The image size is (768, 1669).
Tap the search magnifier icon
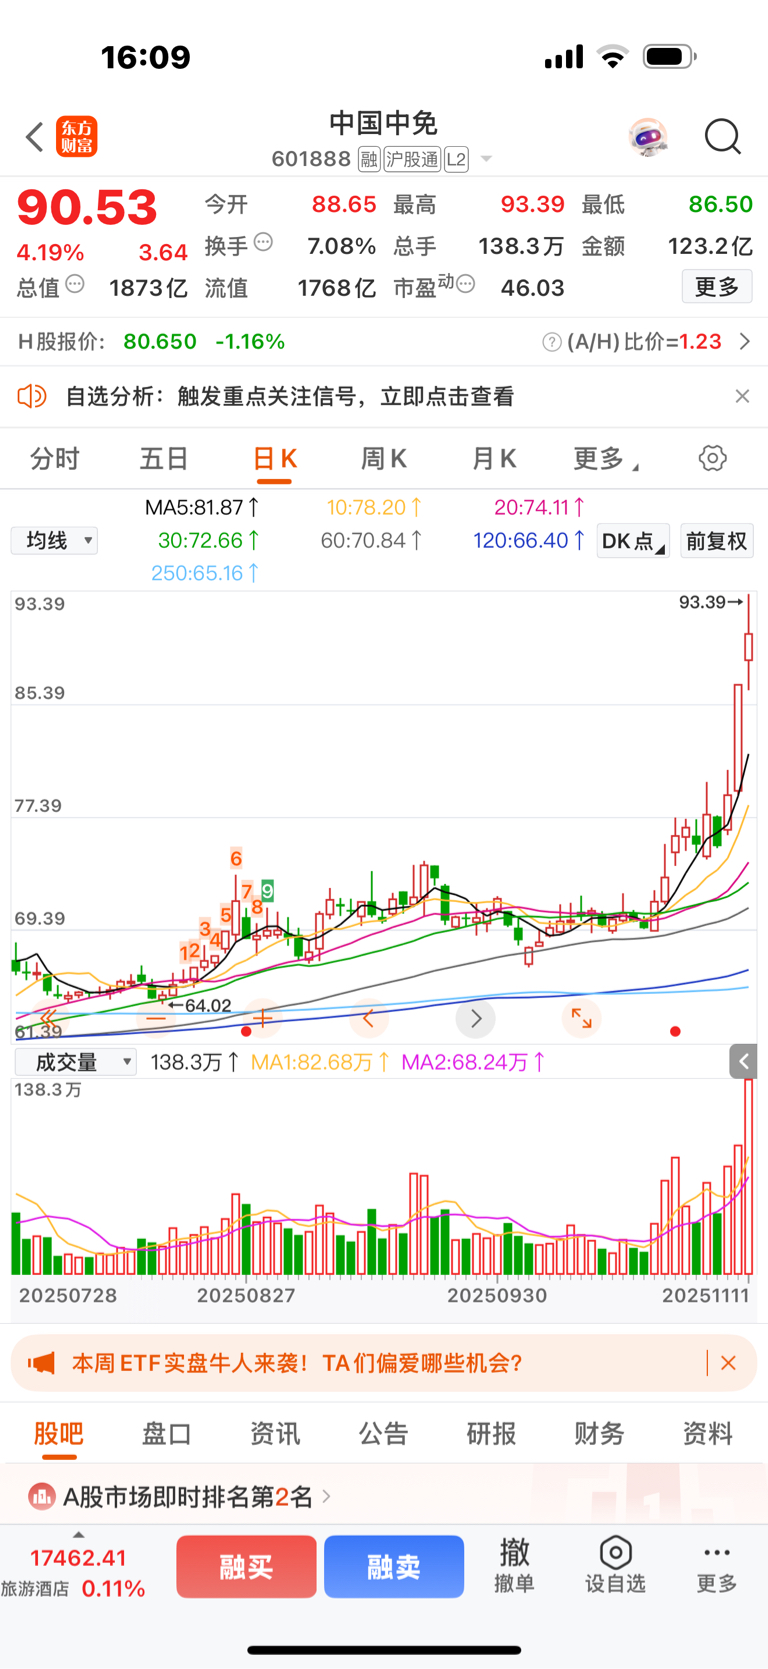[x=723, y=136]
